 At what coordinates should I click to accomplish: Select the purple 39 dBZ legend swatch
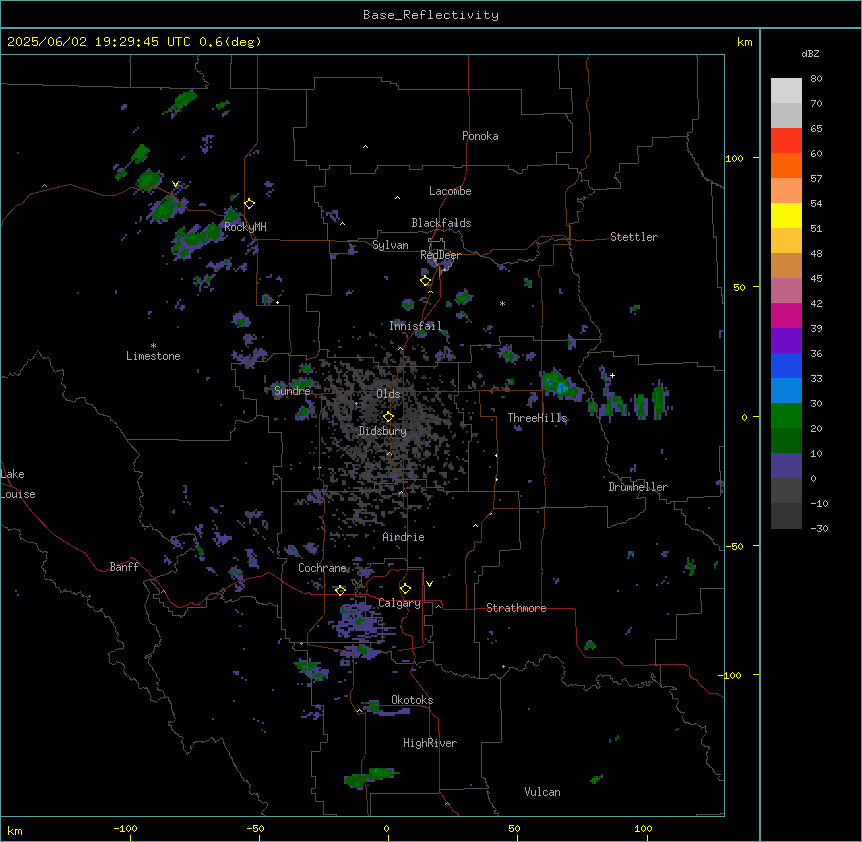point(786,341)
